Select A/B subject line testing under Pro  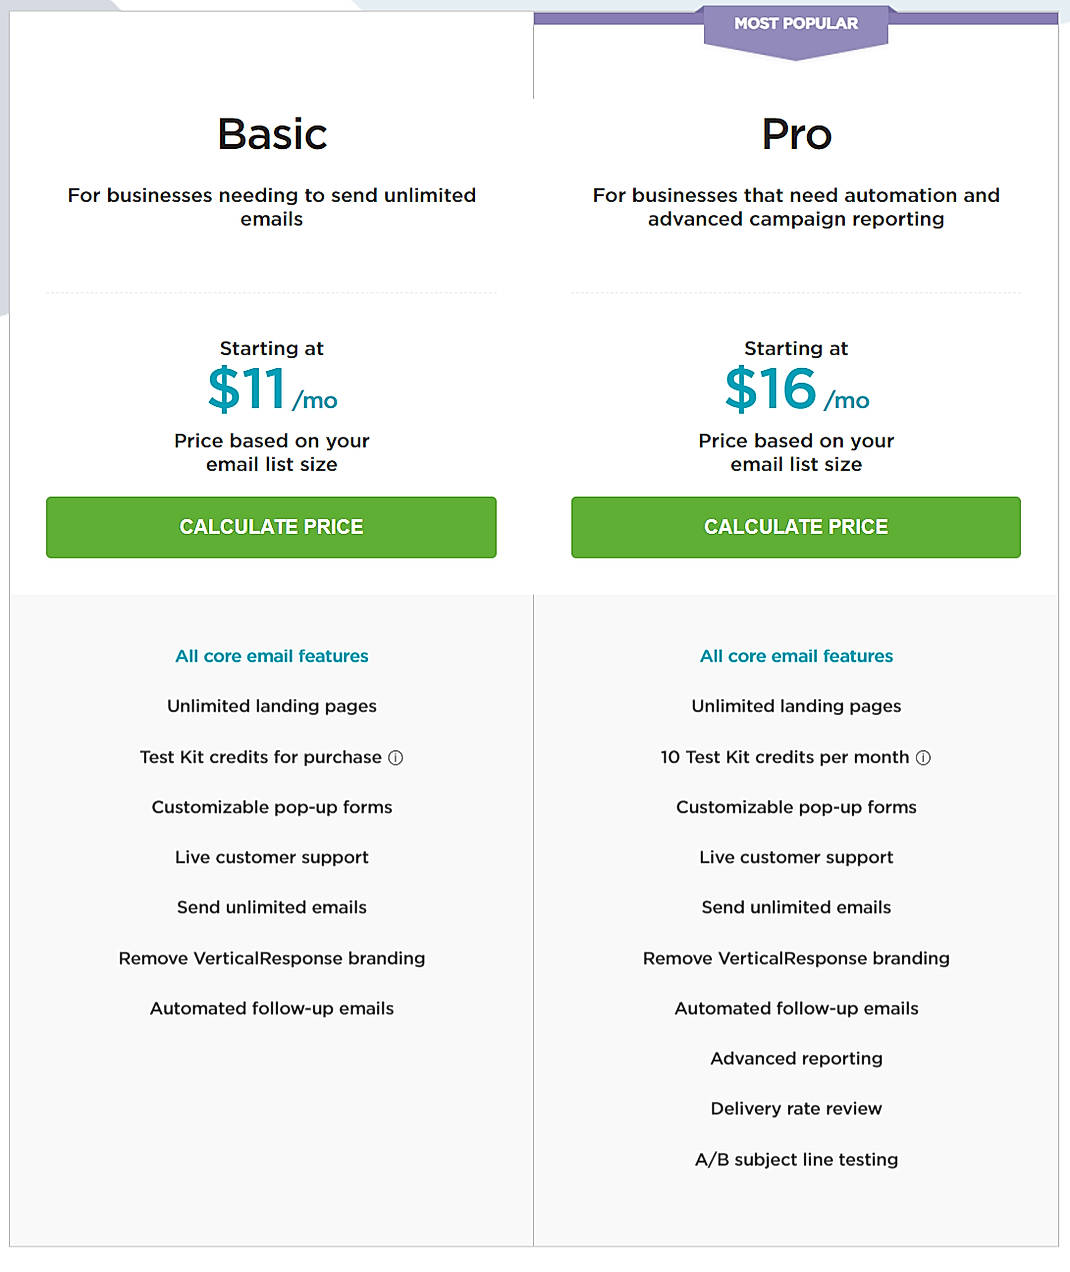tap(795, 1159)
